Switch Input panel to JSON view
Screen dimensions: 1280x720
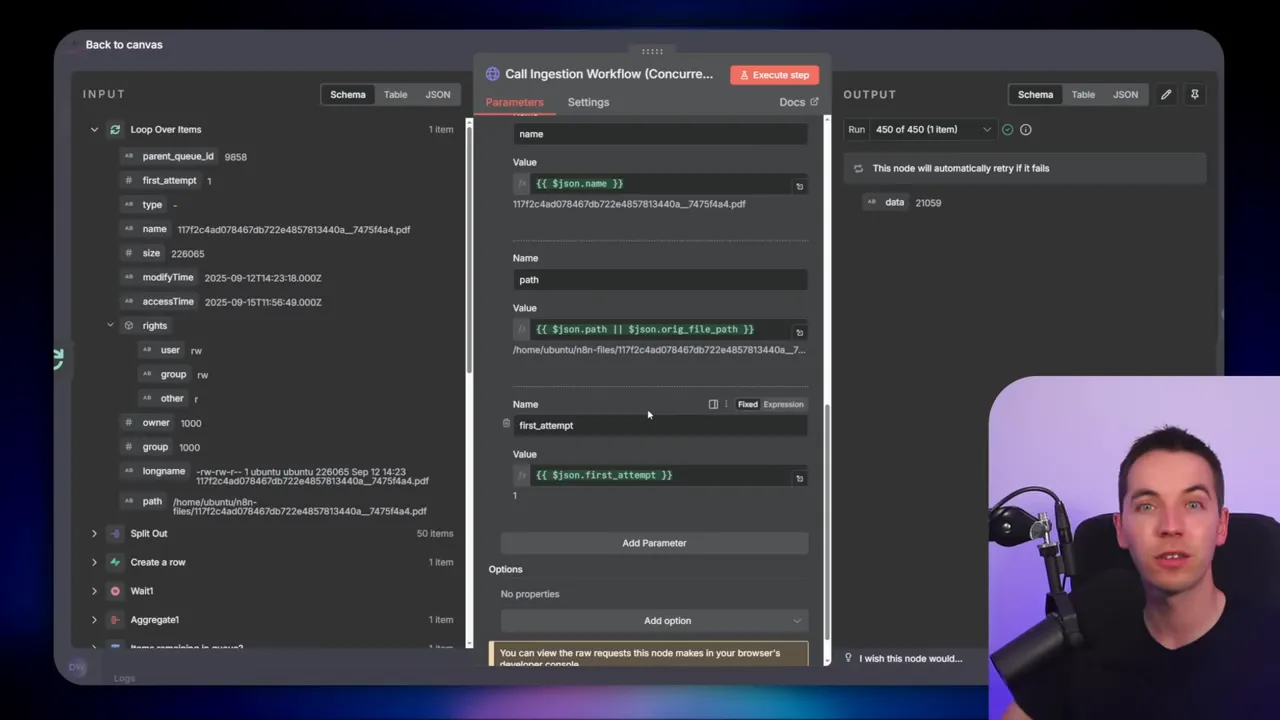(x=438, y=94)
